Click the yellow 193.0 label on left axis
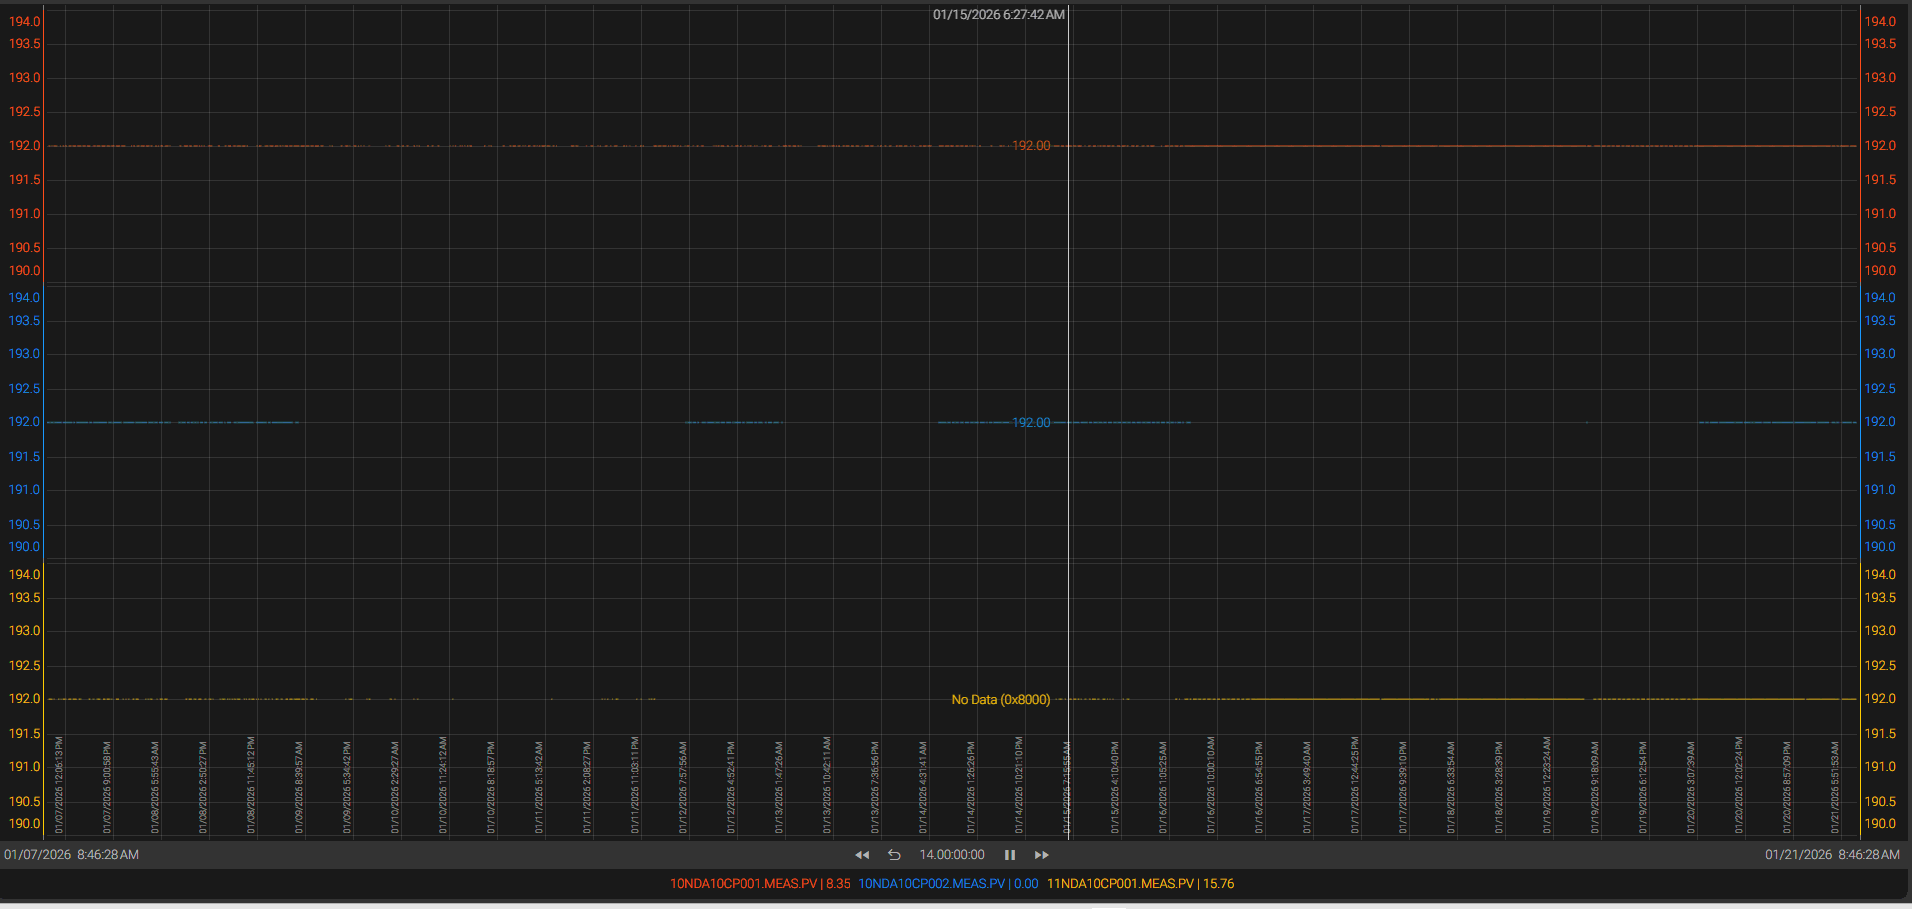 (x=25, y=631)
